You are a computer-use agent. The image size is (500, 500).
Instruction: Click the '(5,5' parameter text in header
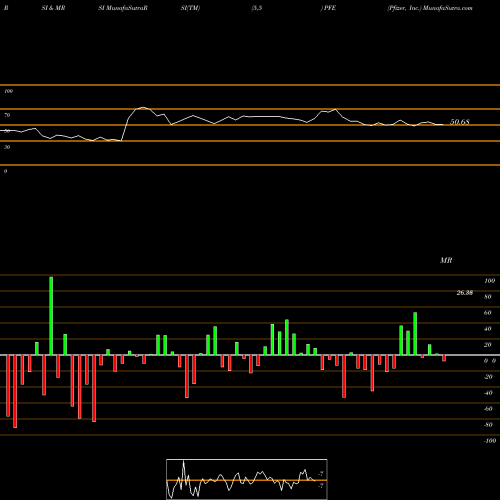(x=257, y=8)
